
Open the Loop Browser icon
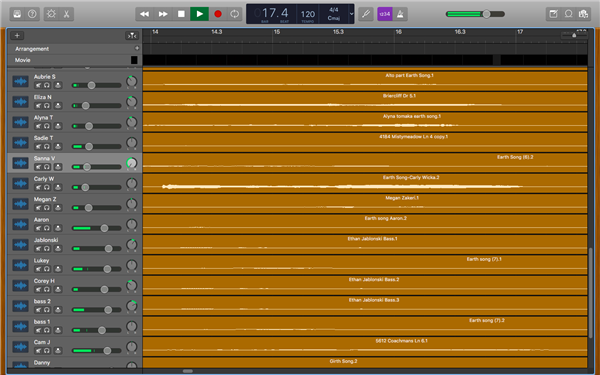(x=568, y=14)
